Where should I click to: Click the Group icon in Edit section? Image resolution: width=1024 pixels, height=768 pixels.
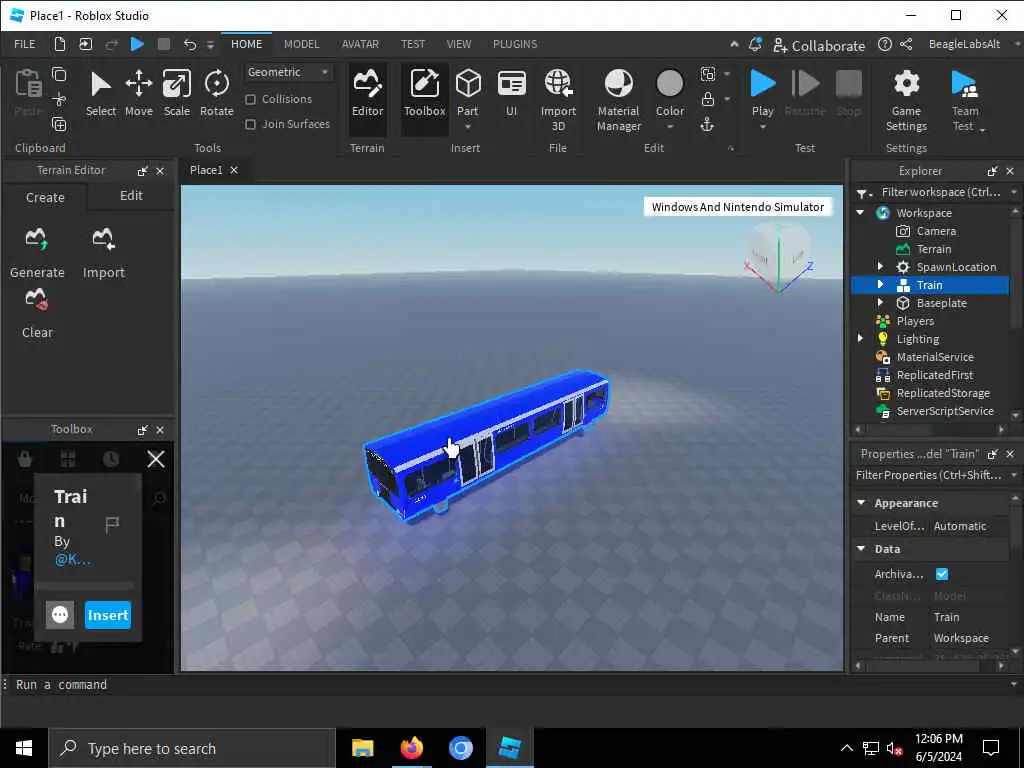(707, 74)
